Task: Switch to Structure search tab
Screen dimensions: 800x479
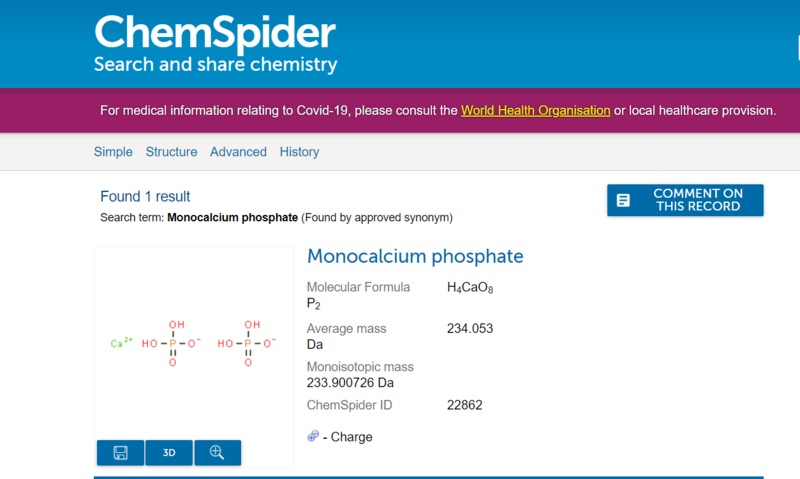Action: point(171,152)
